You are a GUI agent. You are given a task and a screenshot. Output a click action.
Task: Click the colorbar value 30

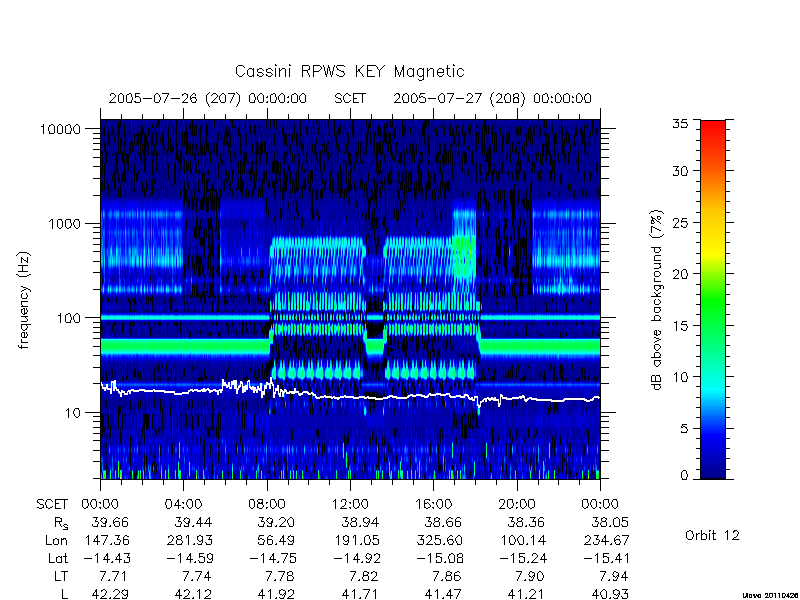click(x=680, y=171)
